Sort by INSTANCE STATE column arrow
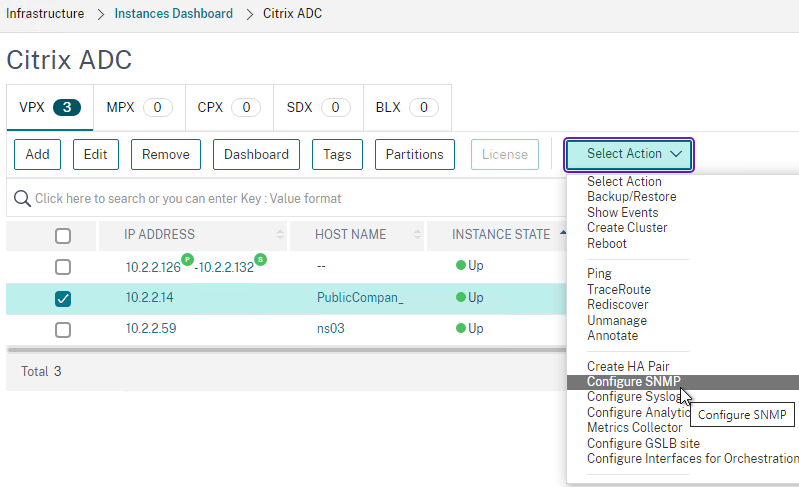Image resolution: width=799 pixels, height=487 pixels. tap(563, 233)
